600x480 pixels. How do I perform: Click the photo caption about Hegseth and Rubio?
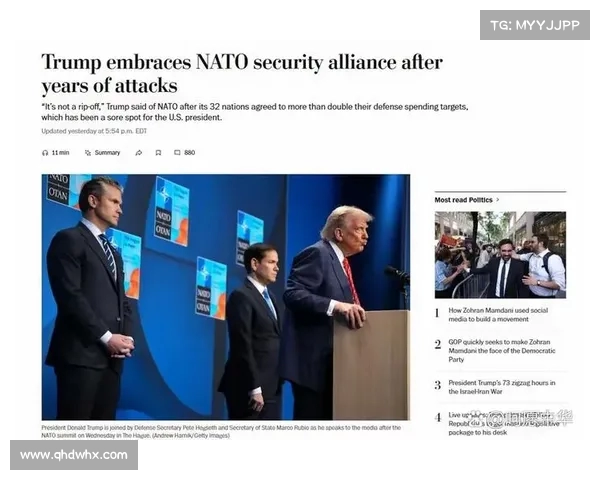(x=221, y=431)
